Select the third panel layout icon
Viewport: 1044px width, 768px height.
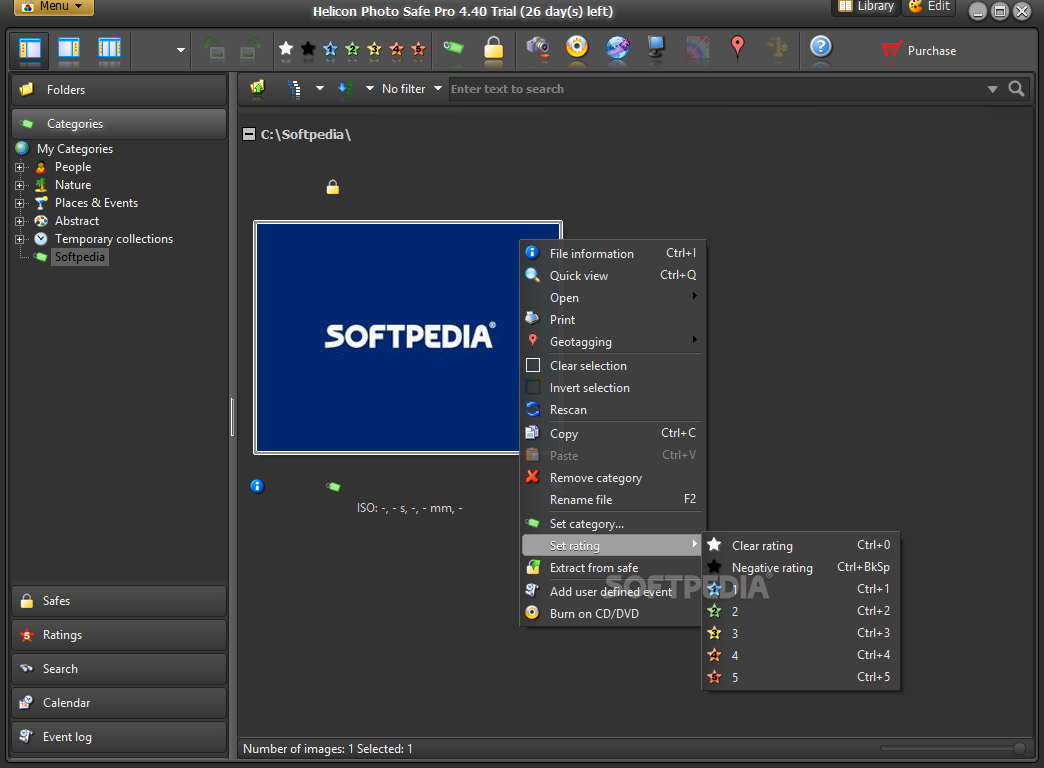[109, 49]
